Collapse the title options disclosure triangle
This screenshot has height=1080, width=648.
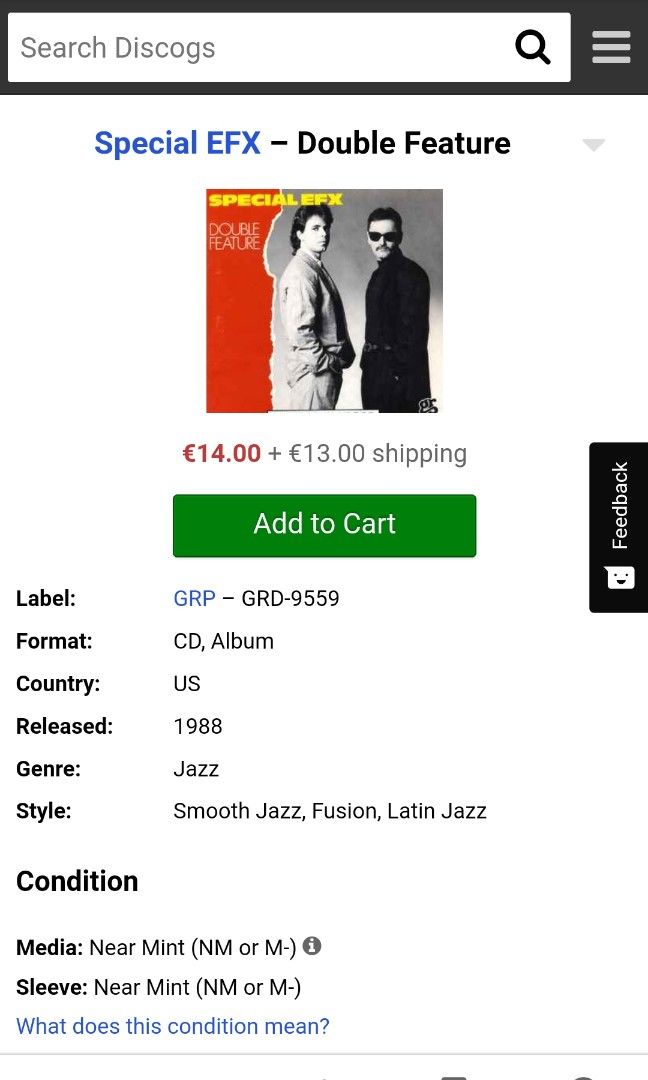tap(593, 145)
